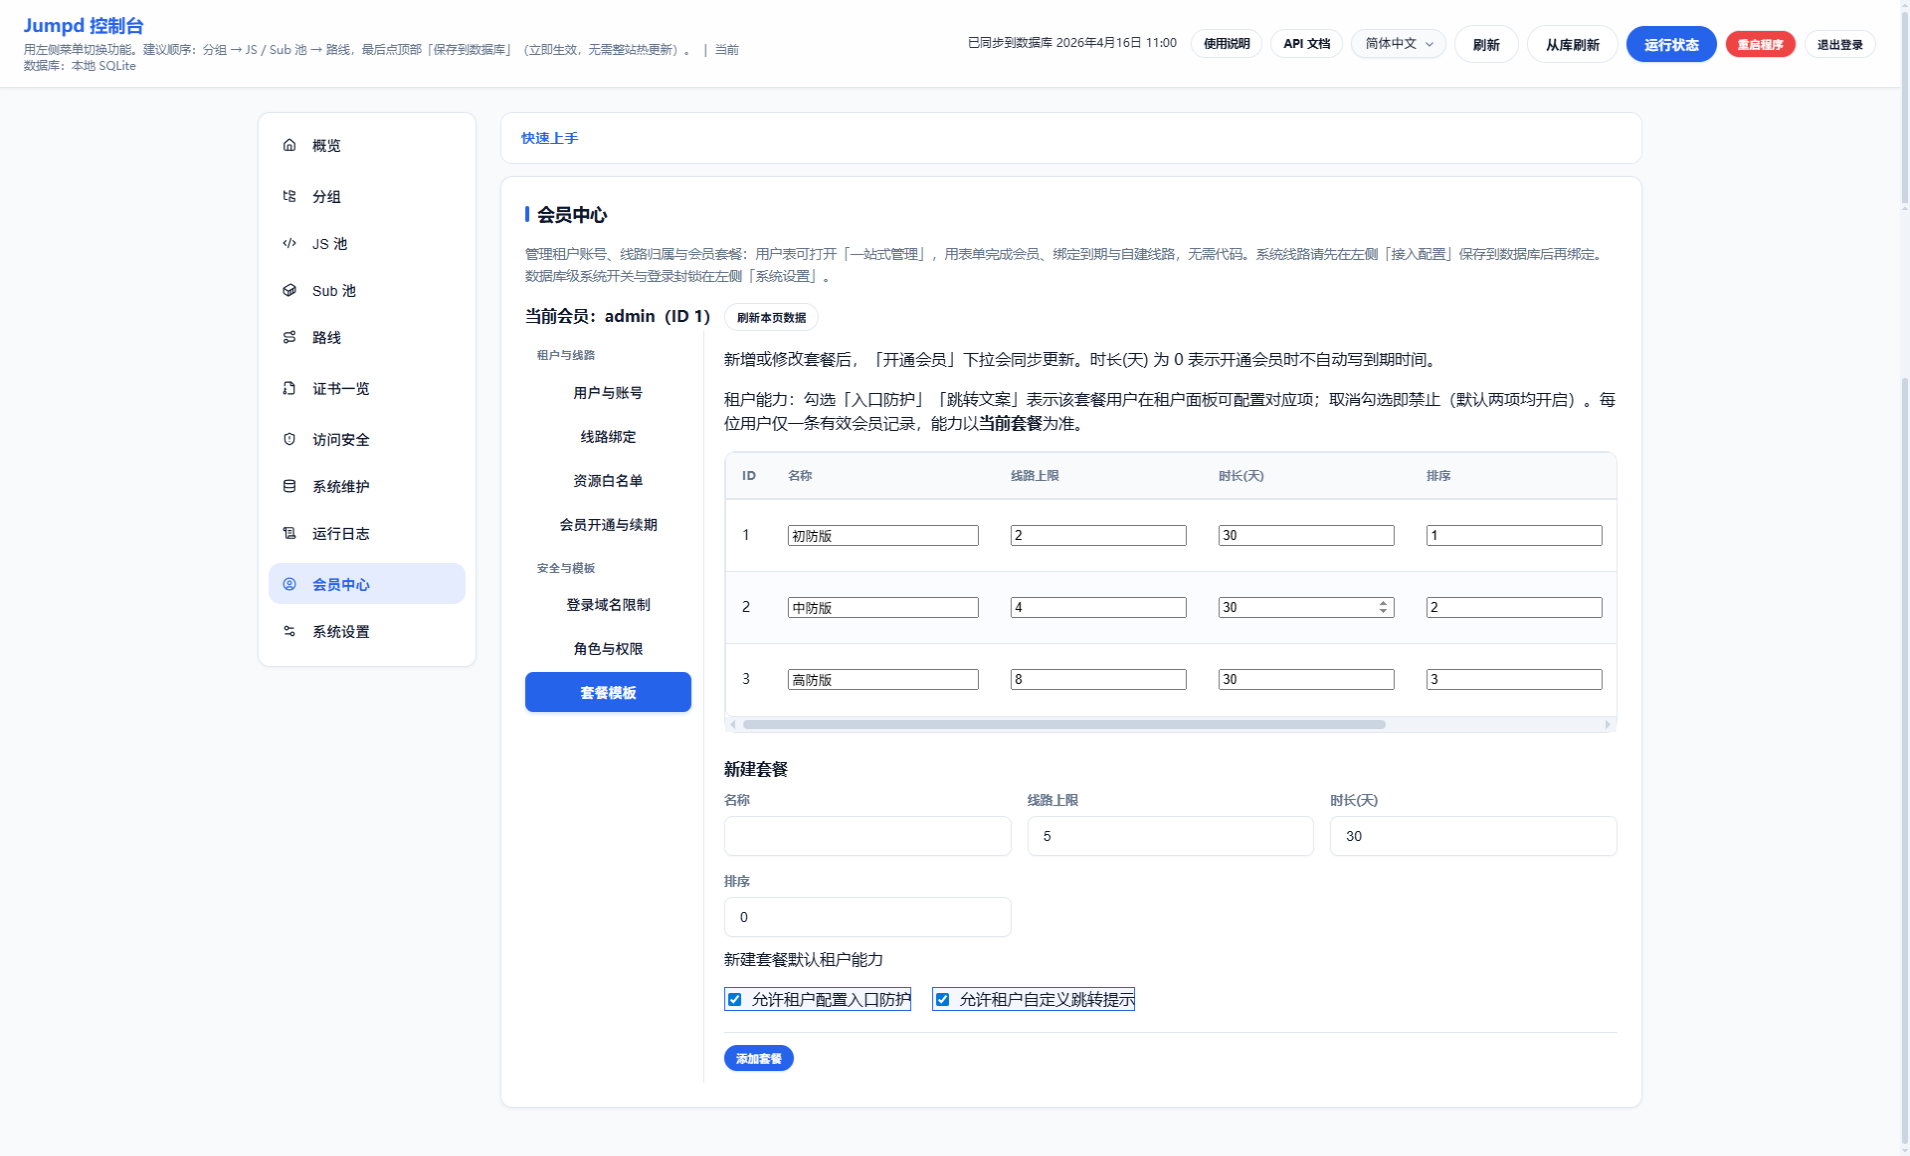Click the route icon beside 路线
Screen dimensions: 1910x1156
click(x=289, y=337)
